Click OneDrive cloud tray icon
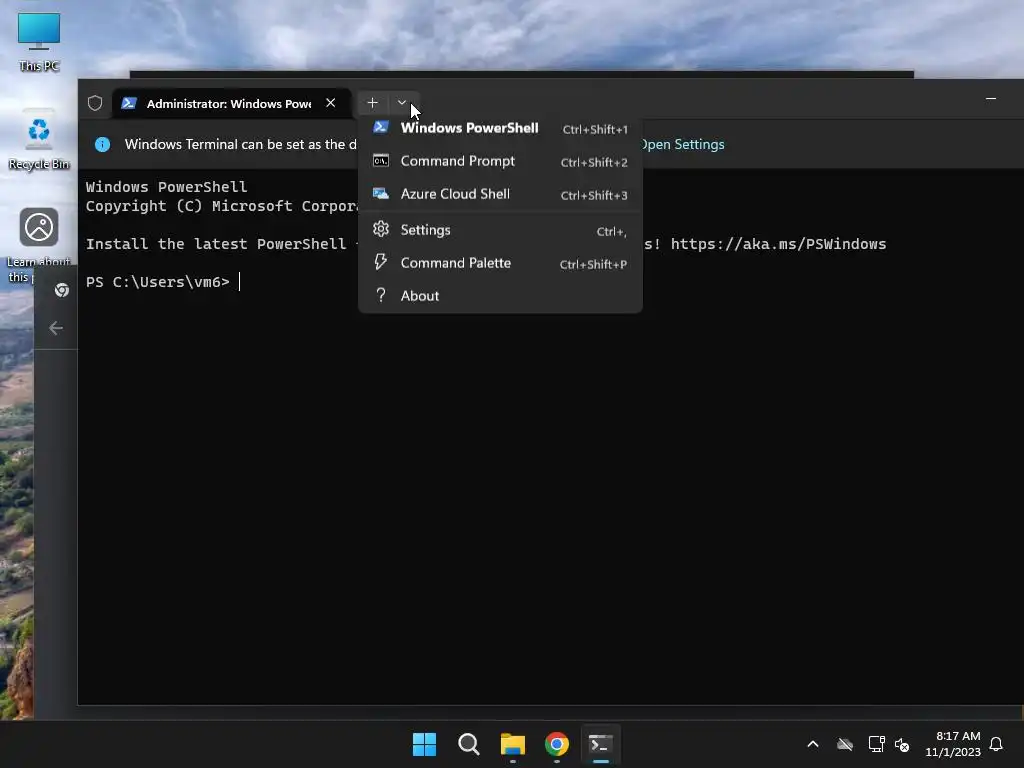Image resolution: width=1024 pixels, height=768 pixels. pos(845,744)
